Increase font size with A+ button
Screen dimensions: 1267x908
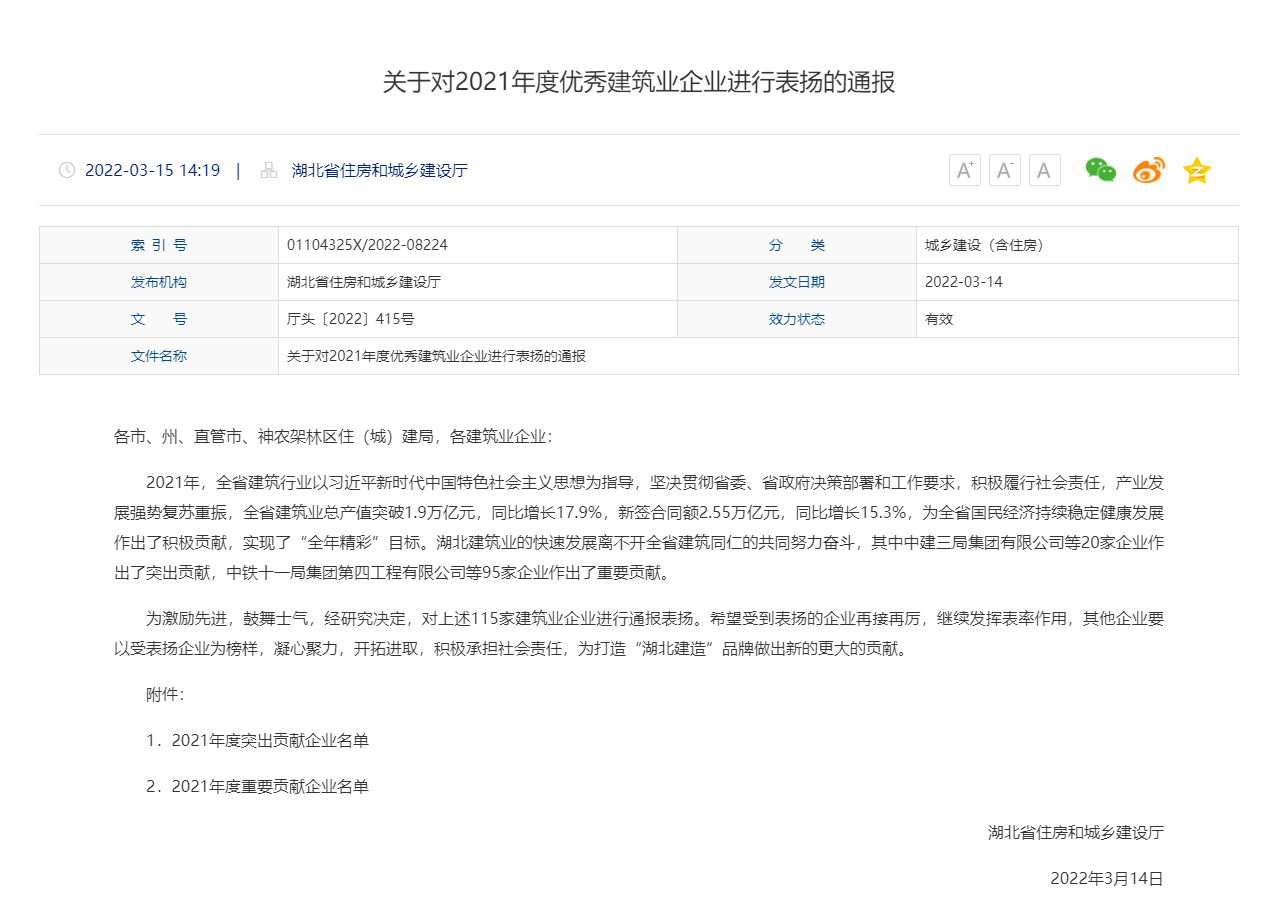click(x=964, y=170)
